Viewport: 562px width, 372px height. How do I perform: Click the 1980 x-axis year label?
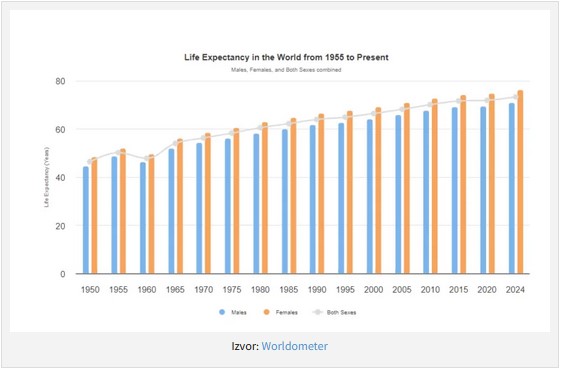[260, 290]
